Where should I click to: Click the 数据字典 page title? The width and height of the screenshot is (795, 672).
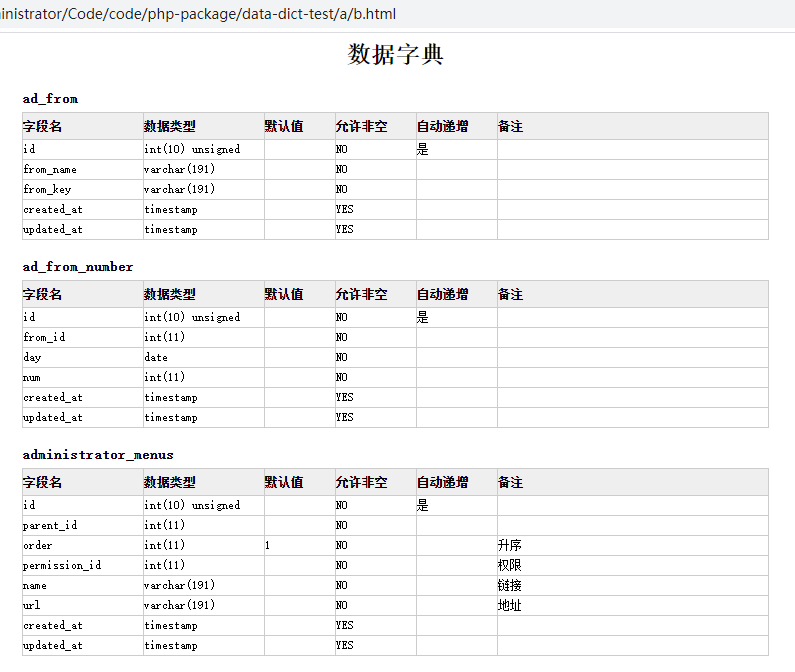coord(395,54)
